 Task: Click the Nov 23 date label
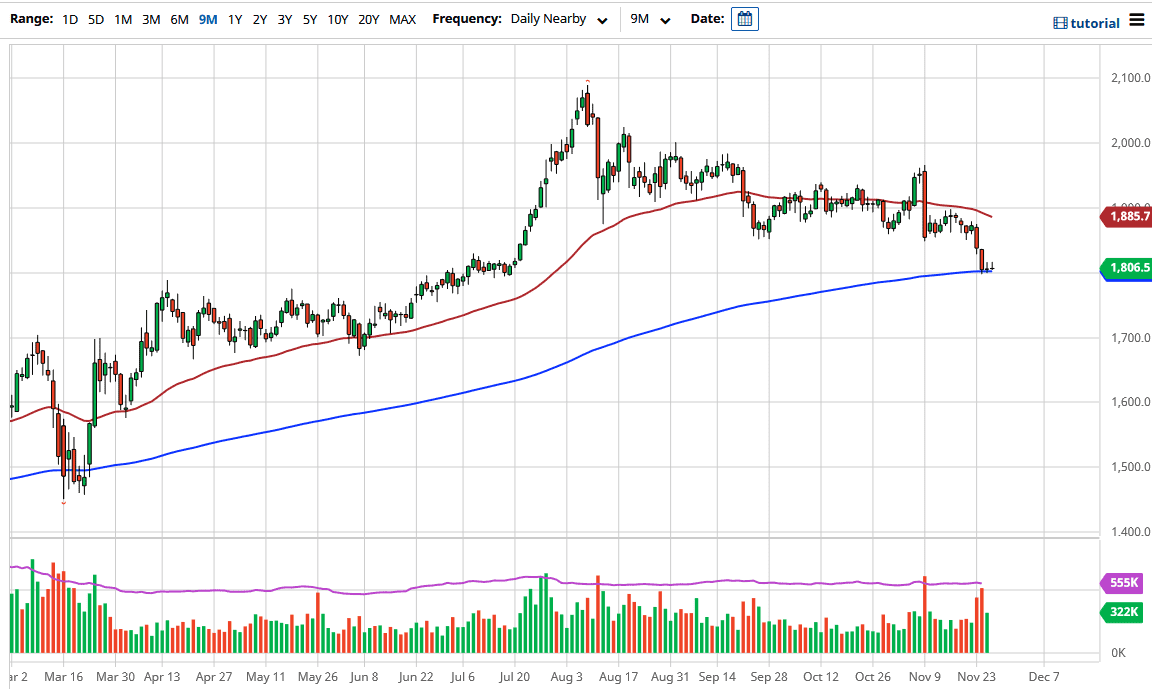point(976,677)
